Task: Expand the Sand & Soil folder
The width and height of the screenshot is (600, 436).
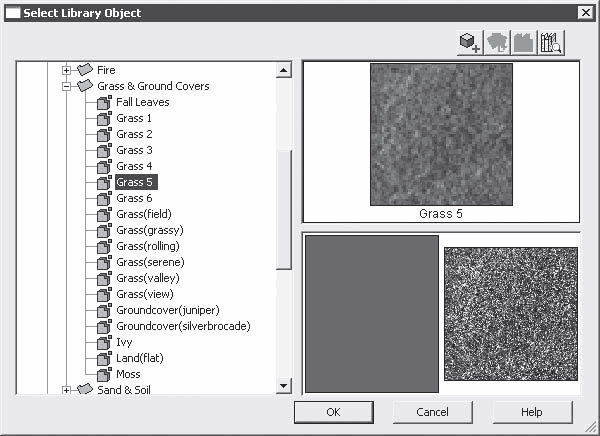Action: point(66,390)
